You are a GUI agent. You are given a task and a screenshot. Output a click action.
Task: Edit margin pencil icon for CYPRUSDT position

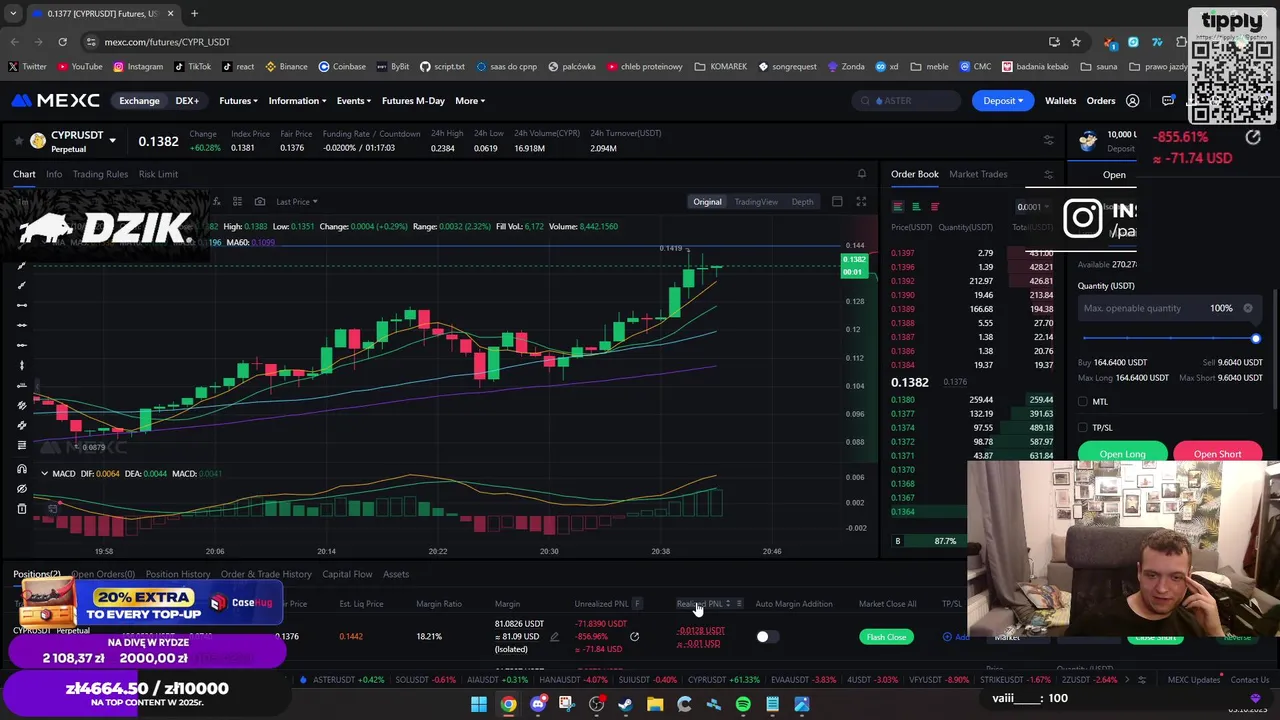(555, 637)
